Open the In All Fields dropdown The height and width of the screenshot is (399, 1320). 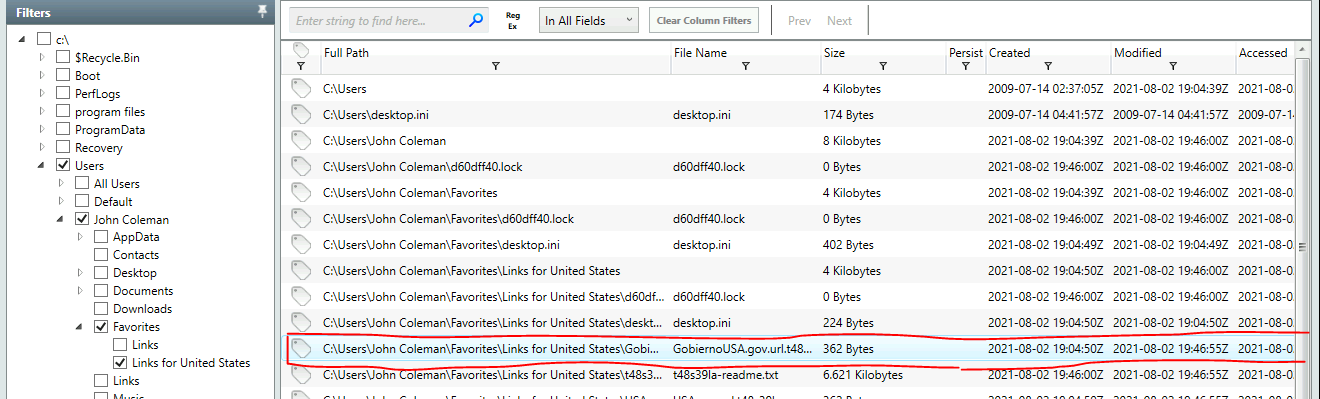pos(588,20)
